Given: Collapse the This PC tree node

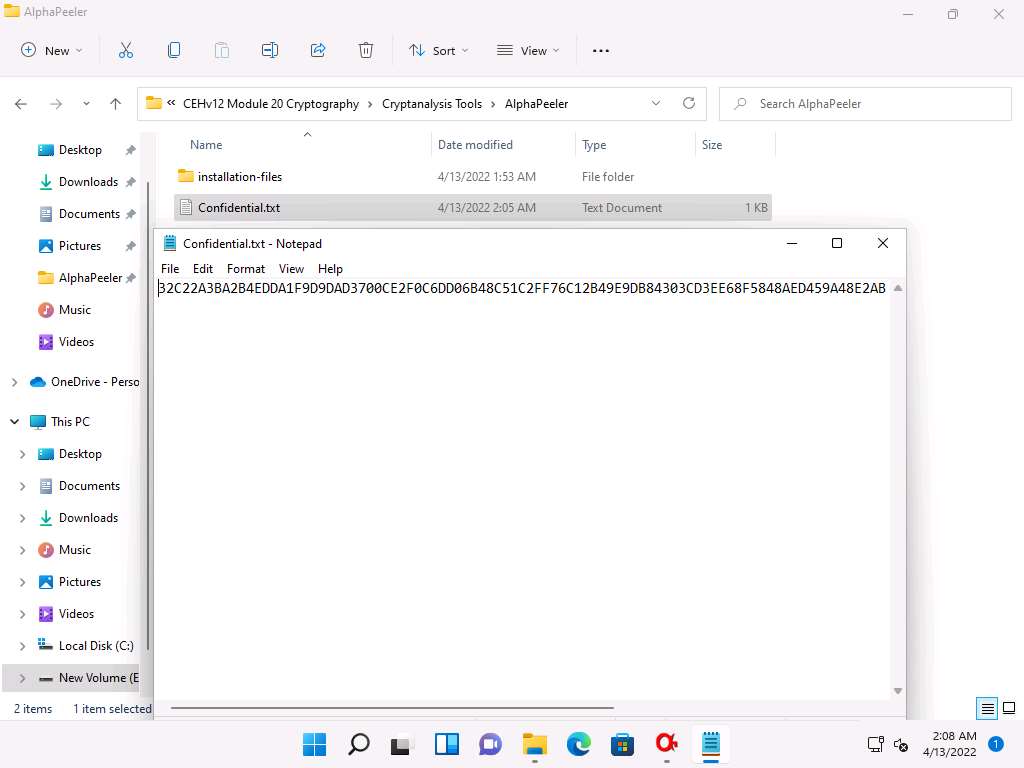Looking at the screenshot, I should click(14, 422).
